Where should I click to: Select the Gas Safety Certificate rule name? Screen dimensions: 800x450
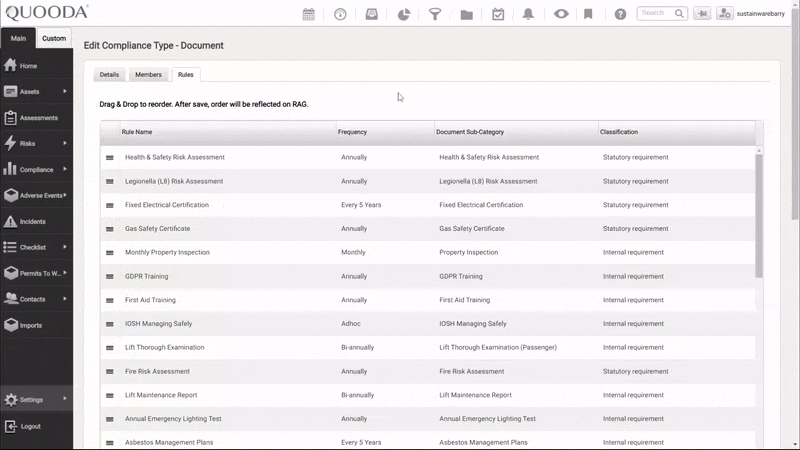pyautogui.click(x=157, y=229)
